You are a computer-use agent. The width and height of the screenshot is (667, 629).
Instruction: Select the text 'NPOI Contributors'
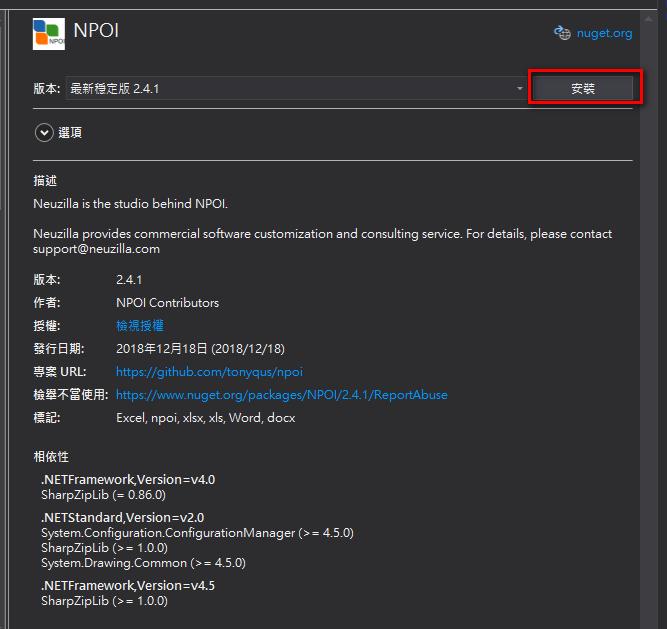coord(168,303)
